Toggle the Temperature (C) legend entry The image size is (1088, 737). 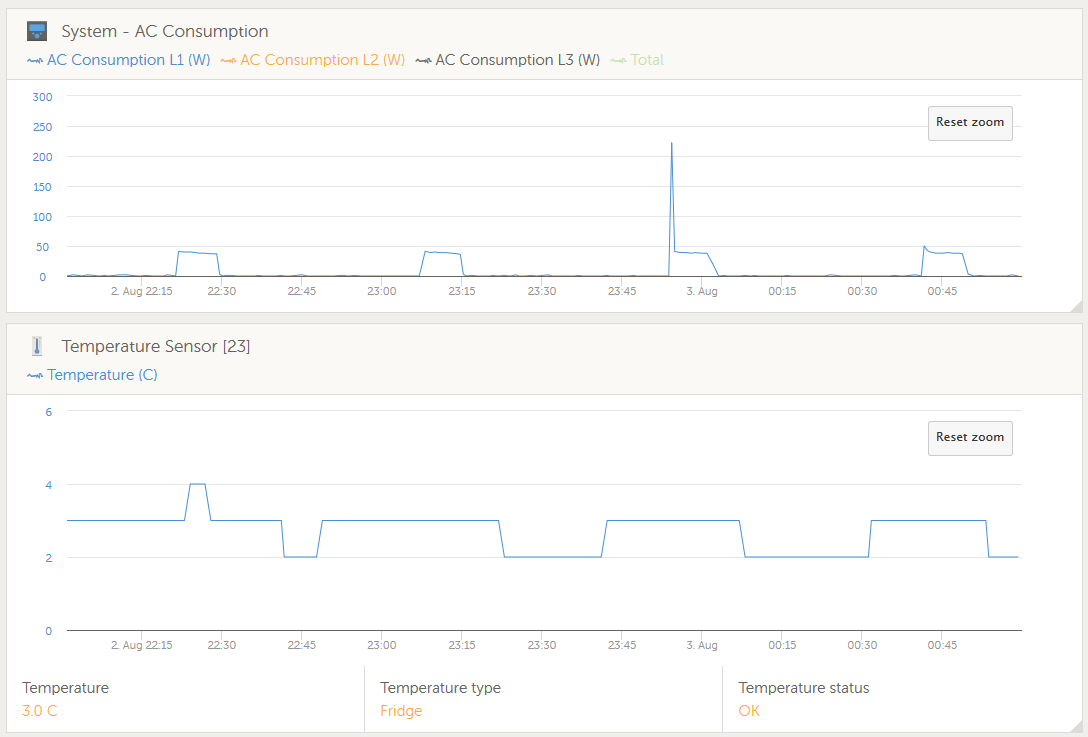(x=92, y=375)
